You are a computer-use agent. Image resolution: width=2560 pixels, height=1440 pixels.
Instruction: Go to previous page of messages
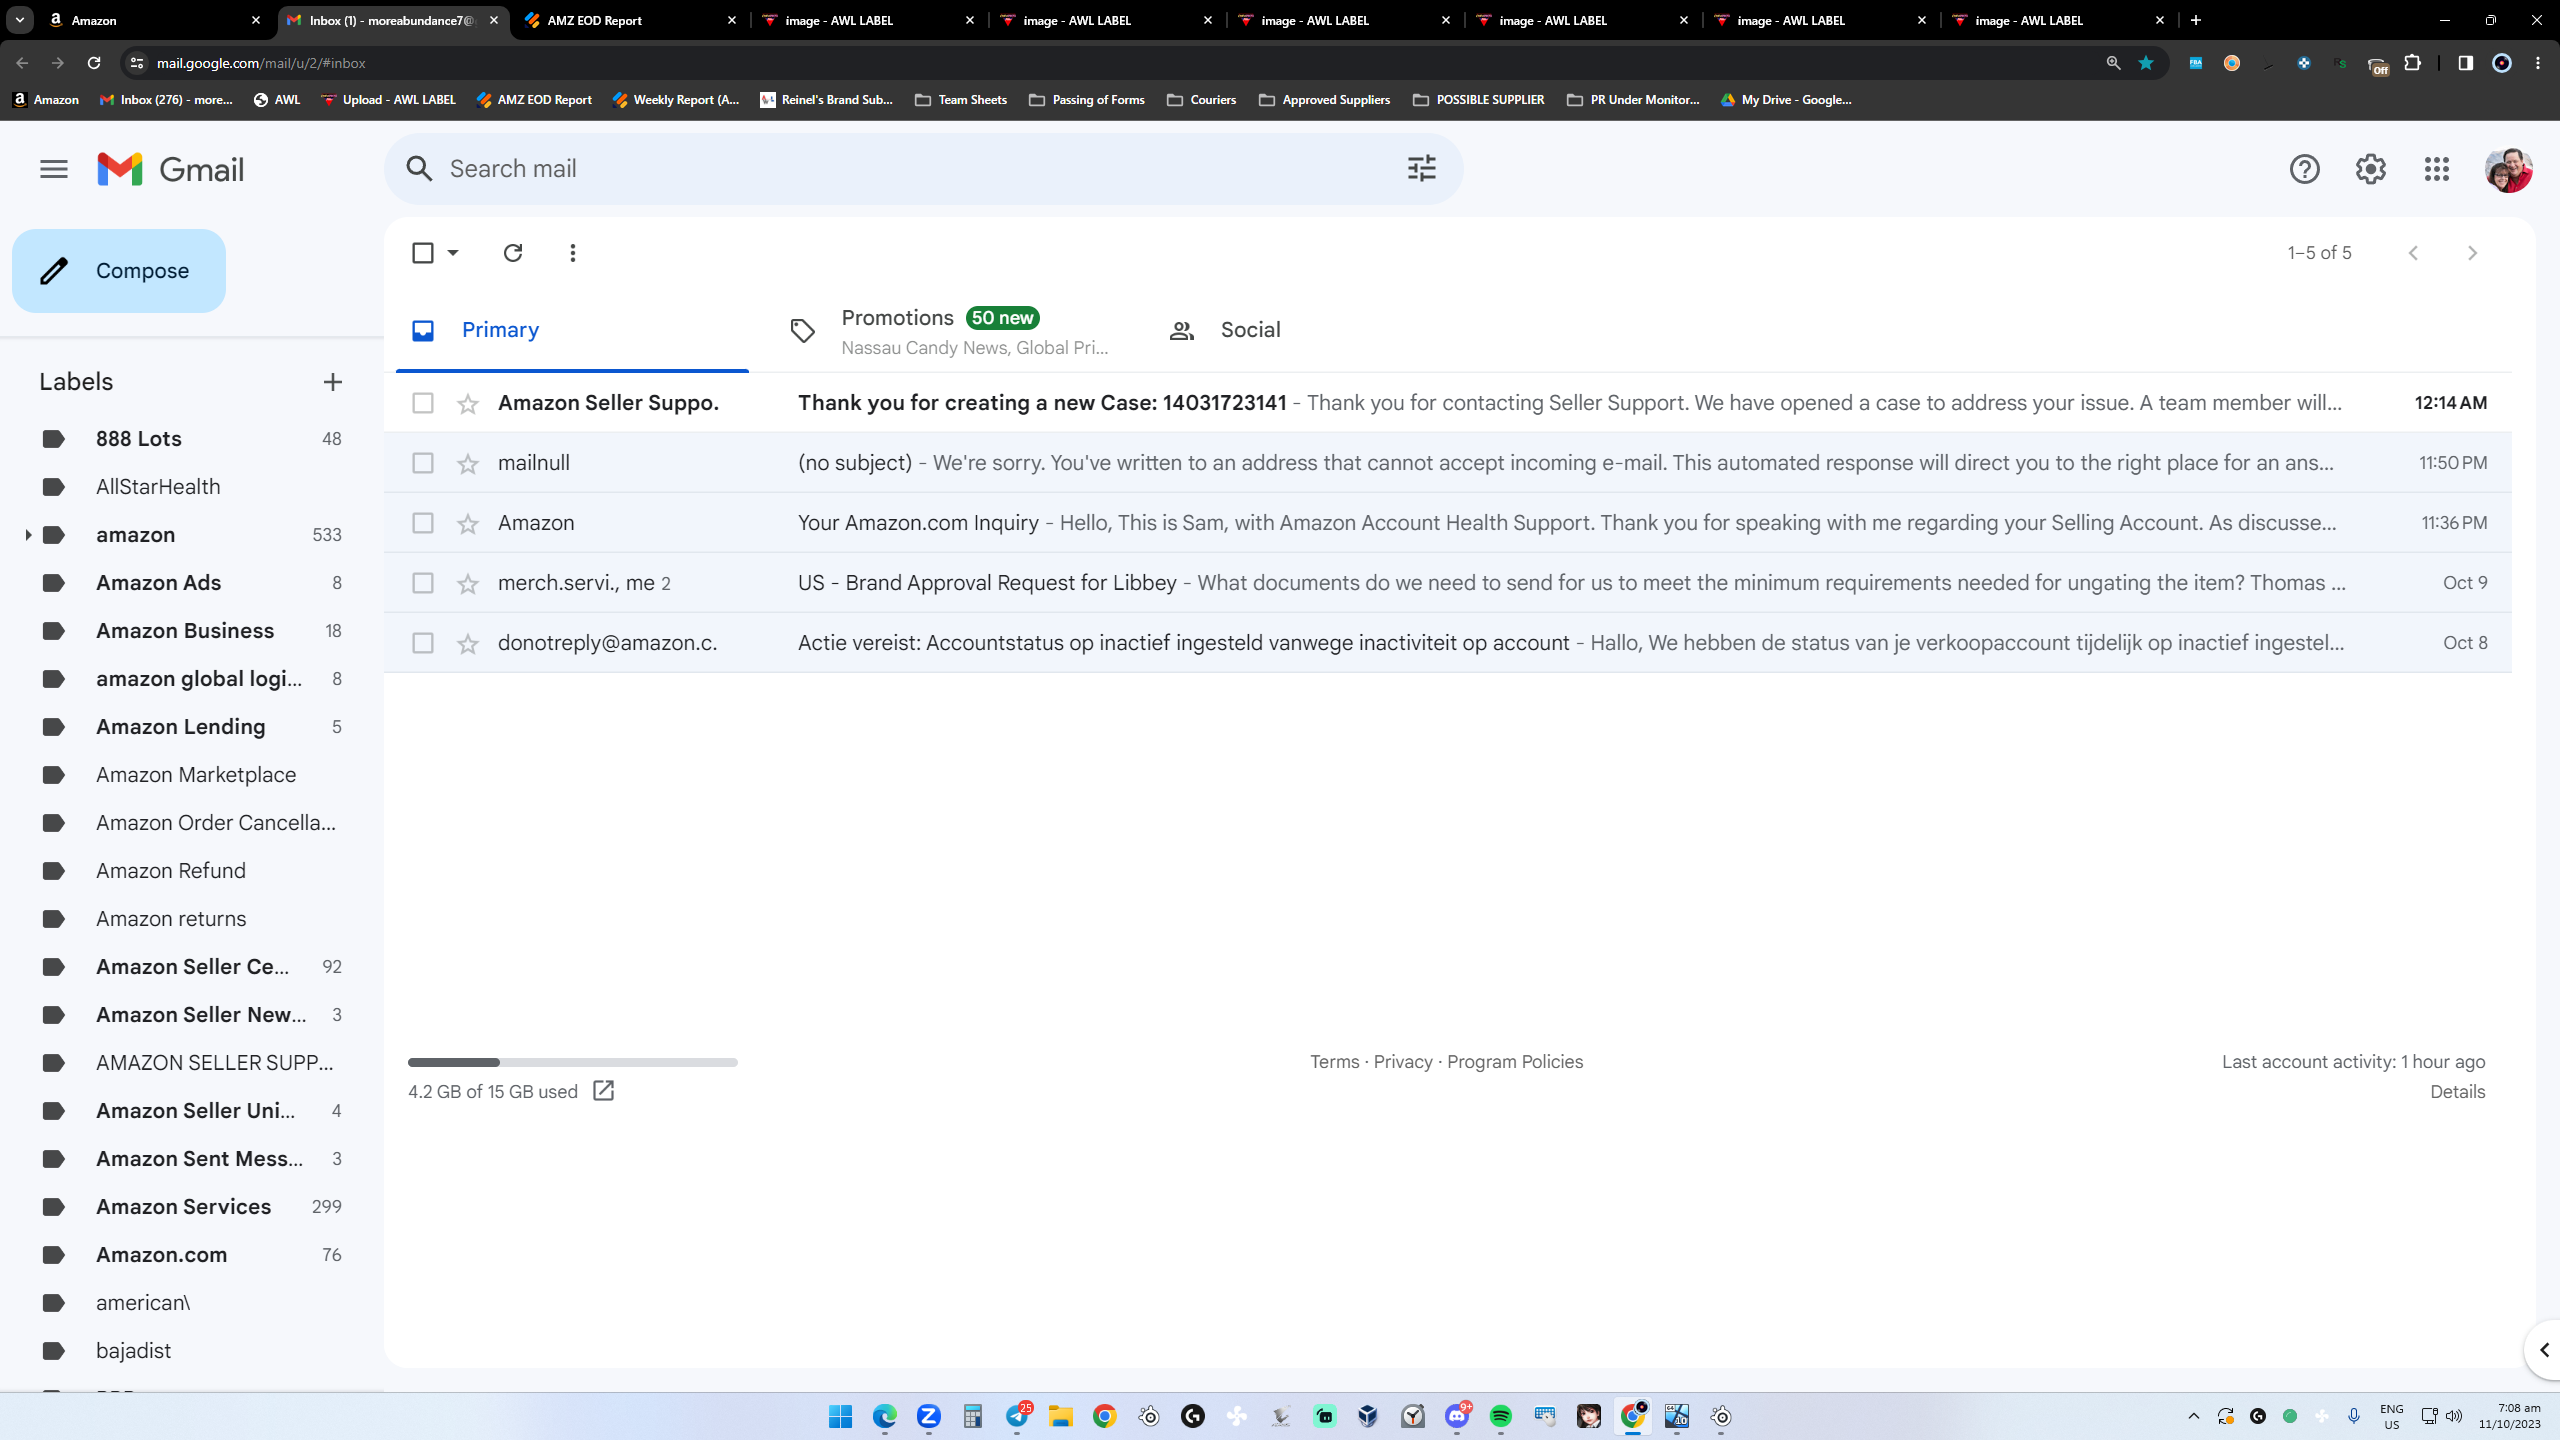pyautogui.click(x=2413, y=253)
